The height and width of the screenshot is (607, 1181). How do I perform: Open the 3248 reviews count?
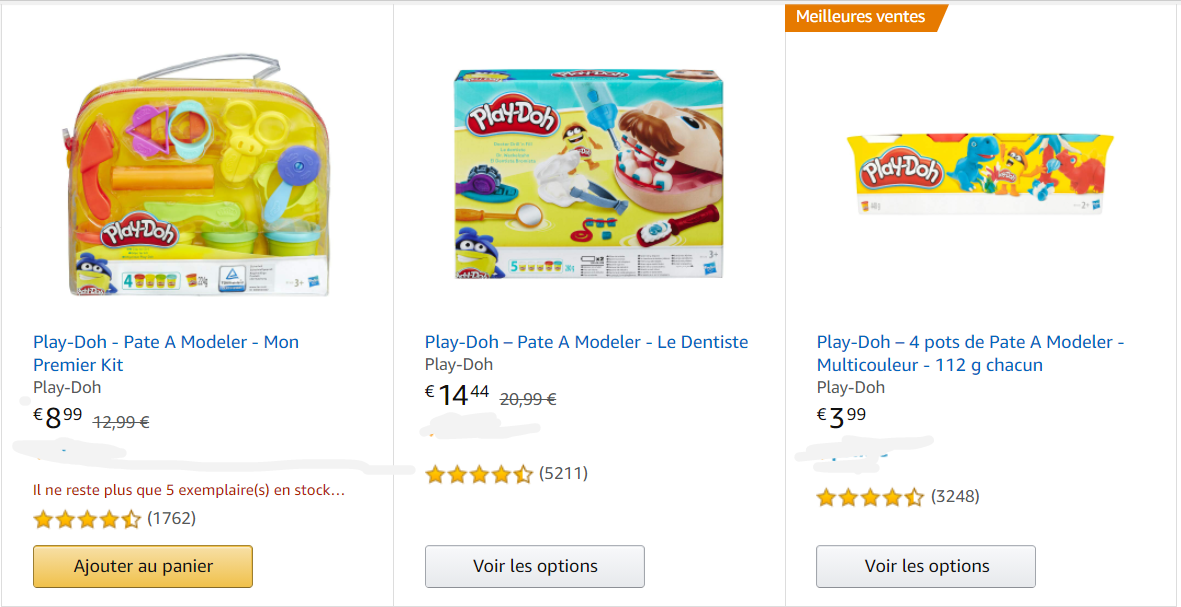955,496
